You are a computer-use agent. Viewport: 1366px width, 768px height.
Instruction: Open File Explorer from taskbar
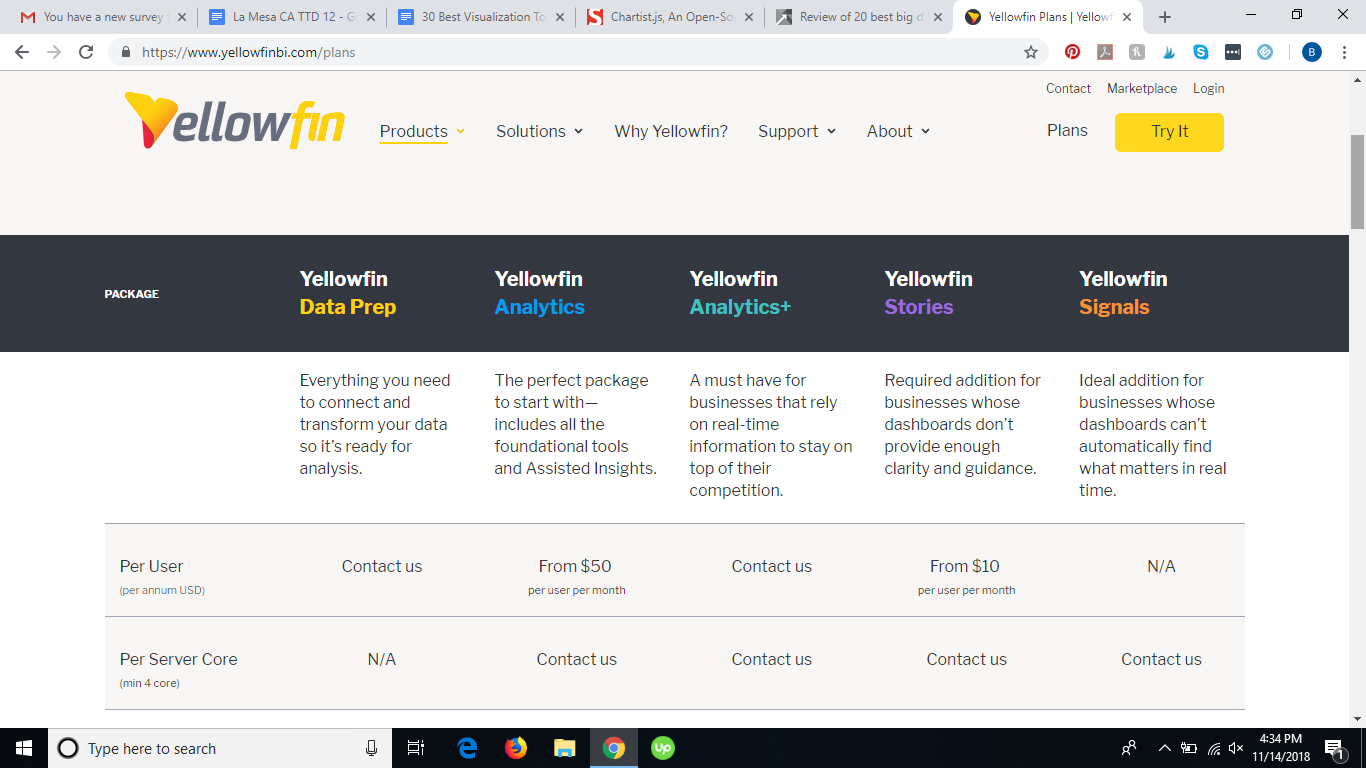[565, 748]
